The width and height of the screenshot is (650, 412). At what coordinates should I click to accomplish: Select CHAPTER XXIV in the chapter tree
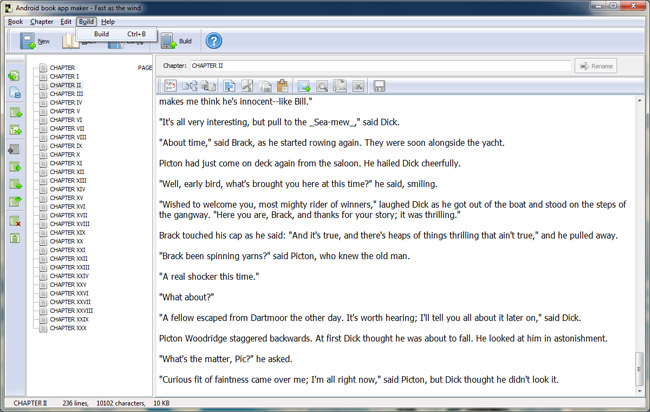[x=69, y=276]
